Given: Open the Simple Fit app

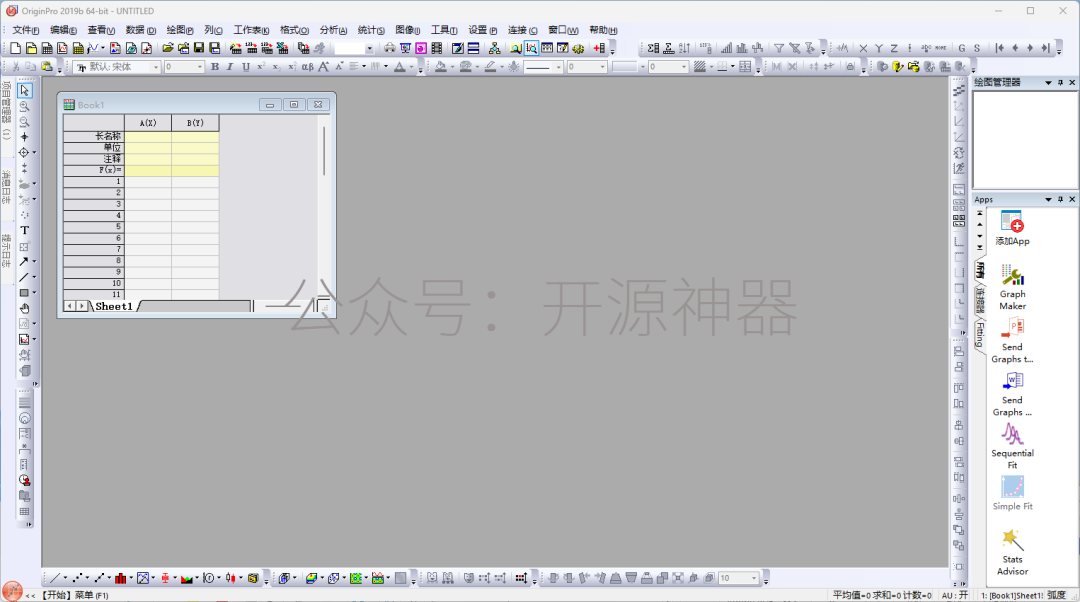Looking at the screenshot, I should pos(1012,493).
